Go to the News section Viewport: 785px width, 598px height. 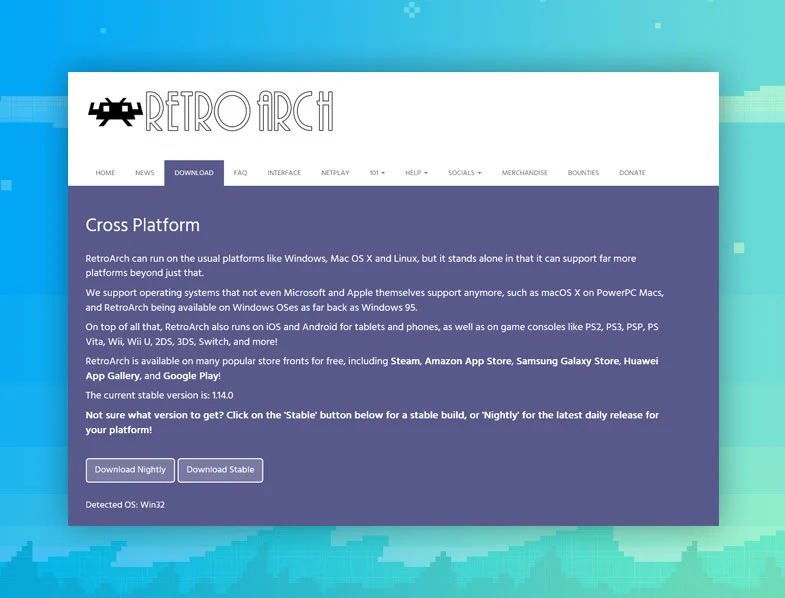[x=145, y=173]
